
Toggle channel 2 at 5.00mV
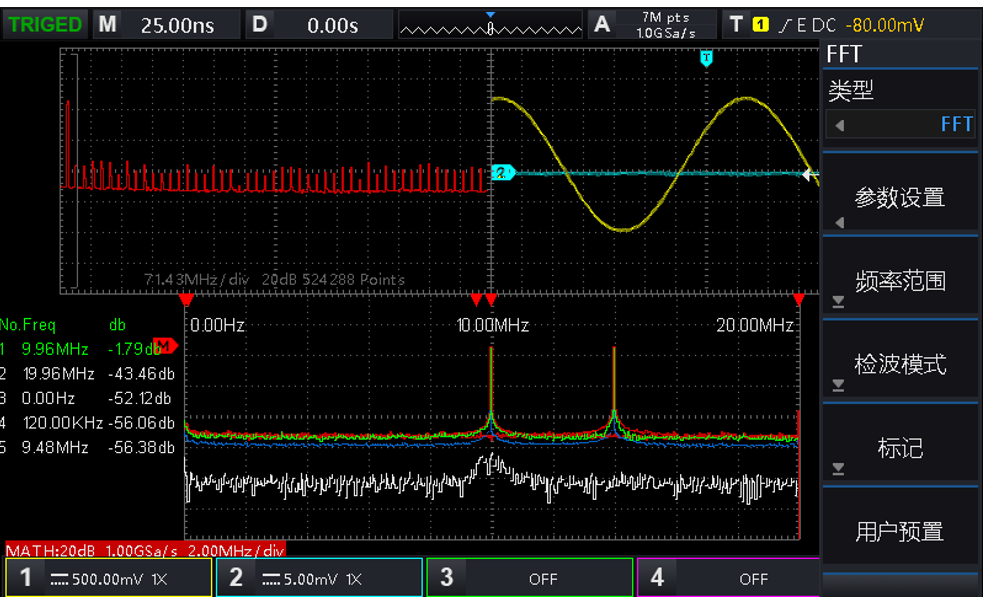[319, 578]
